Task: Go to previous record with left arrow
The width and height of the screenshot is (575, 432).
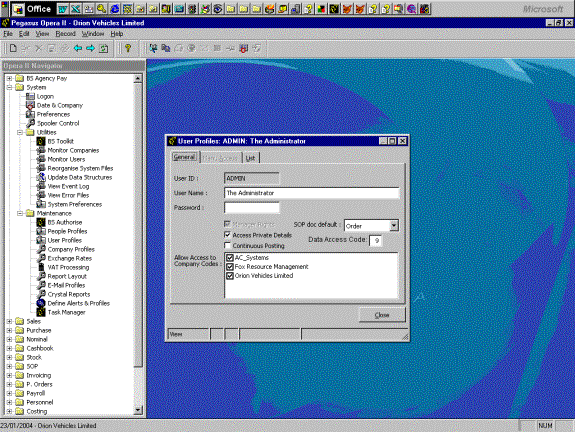Action: (78, 48)
